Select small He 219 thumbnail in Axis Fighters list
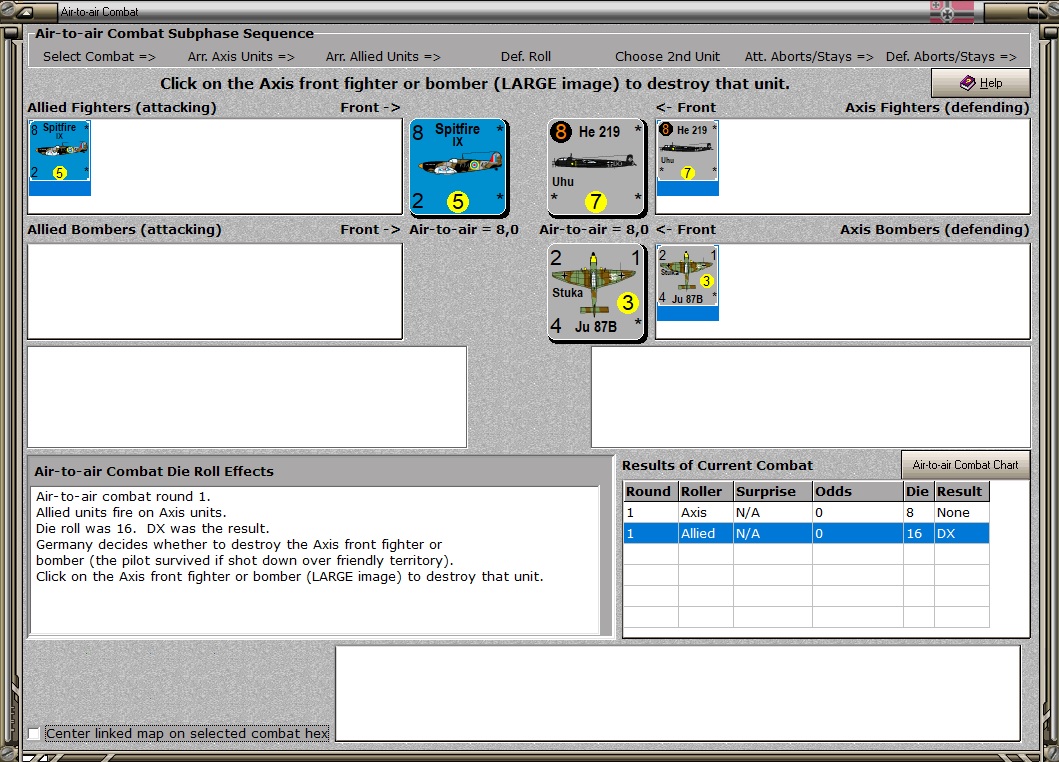 (x=688, y=158)
